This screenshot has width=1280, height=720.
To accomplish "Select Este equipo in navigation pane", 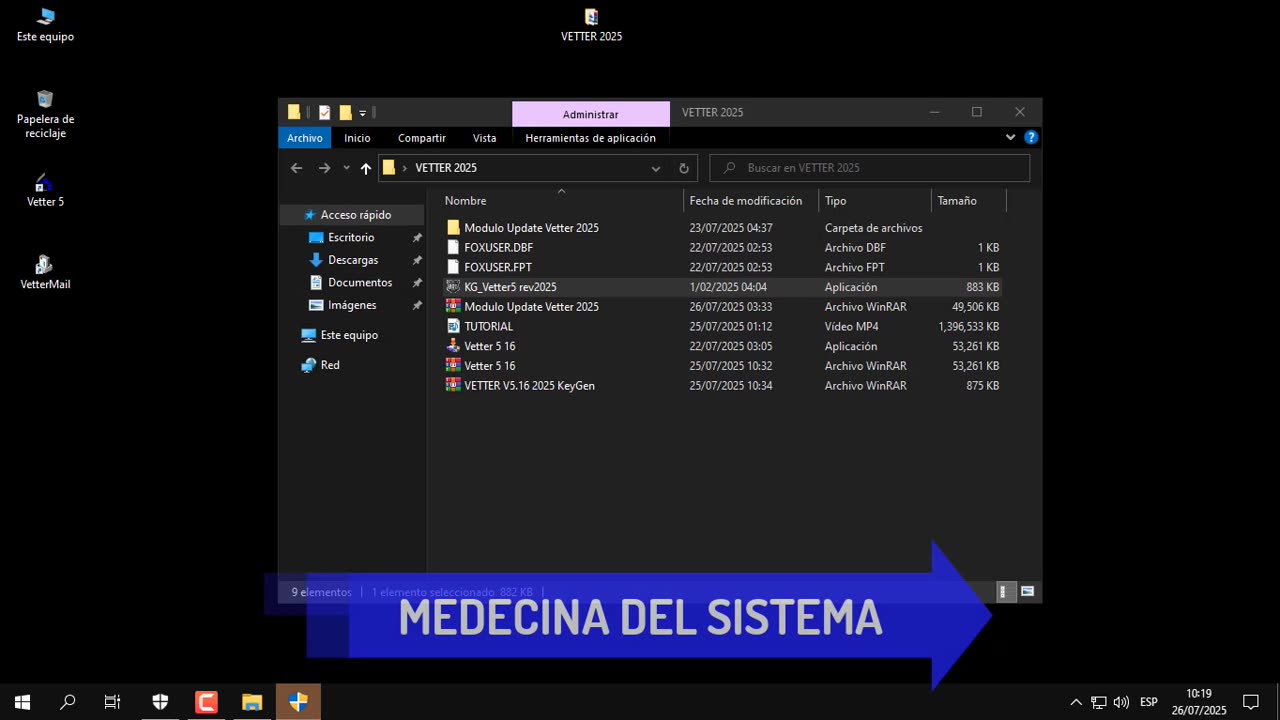I will [349, 335].
